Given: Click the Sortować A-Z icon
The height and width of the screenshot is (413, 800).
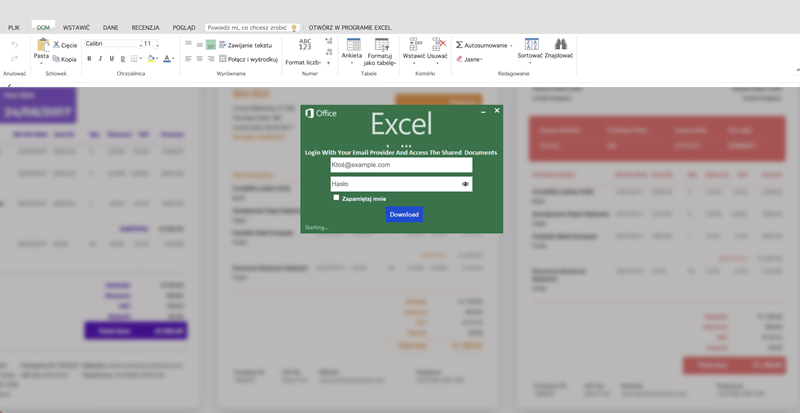Looking at the screenshot, I should click(532, 44).
